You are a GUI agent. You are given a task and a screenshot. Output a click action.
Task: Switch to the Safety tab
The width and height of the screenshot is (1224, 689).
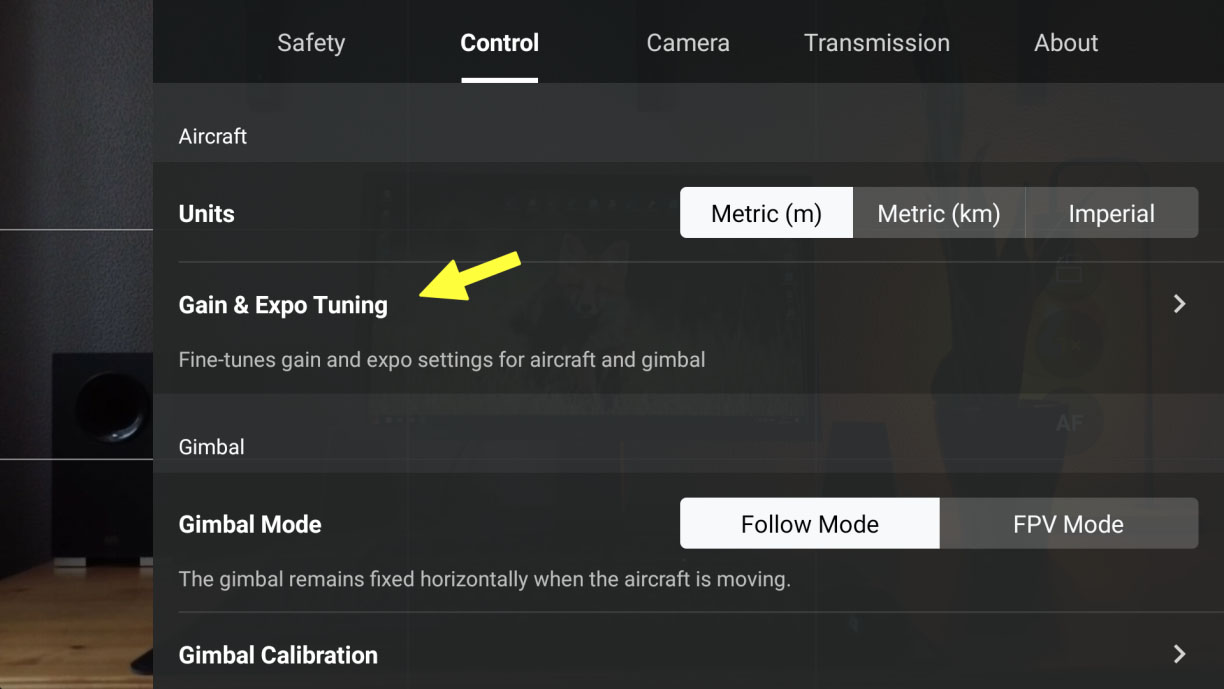(311, 43)
